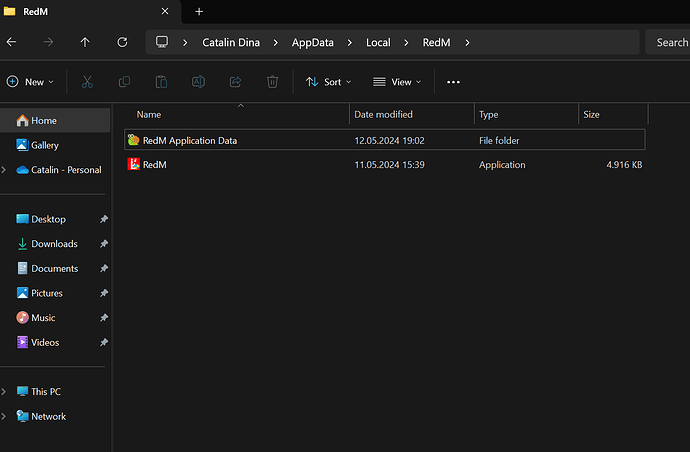This screenshot has width=690, height=452.
Task: Expand the This PC tree node
Action: [x=5, y=392]
